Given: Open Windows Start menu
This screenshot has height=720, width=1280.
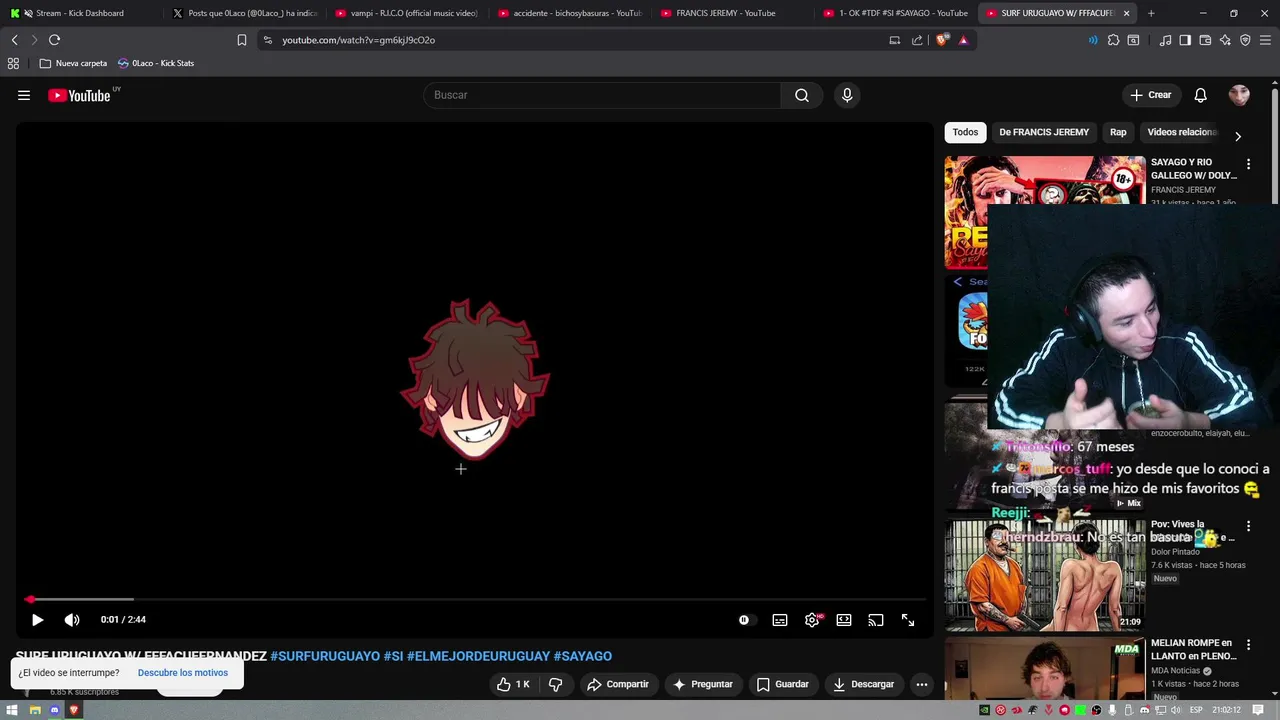Looking at the screenshot, I should [14, 710].
